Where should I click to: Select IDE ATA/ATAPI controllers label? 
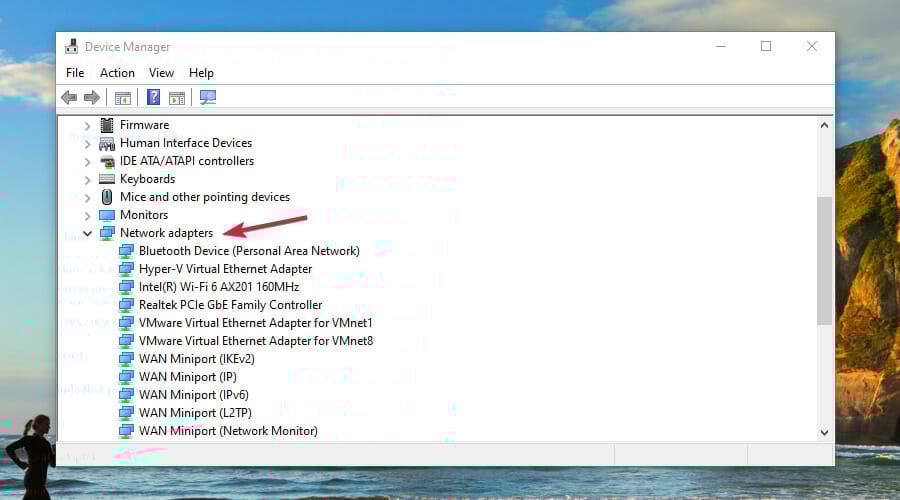pyautogui.click(x=187, y=161)
